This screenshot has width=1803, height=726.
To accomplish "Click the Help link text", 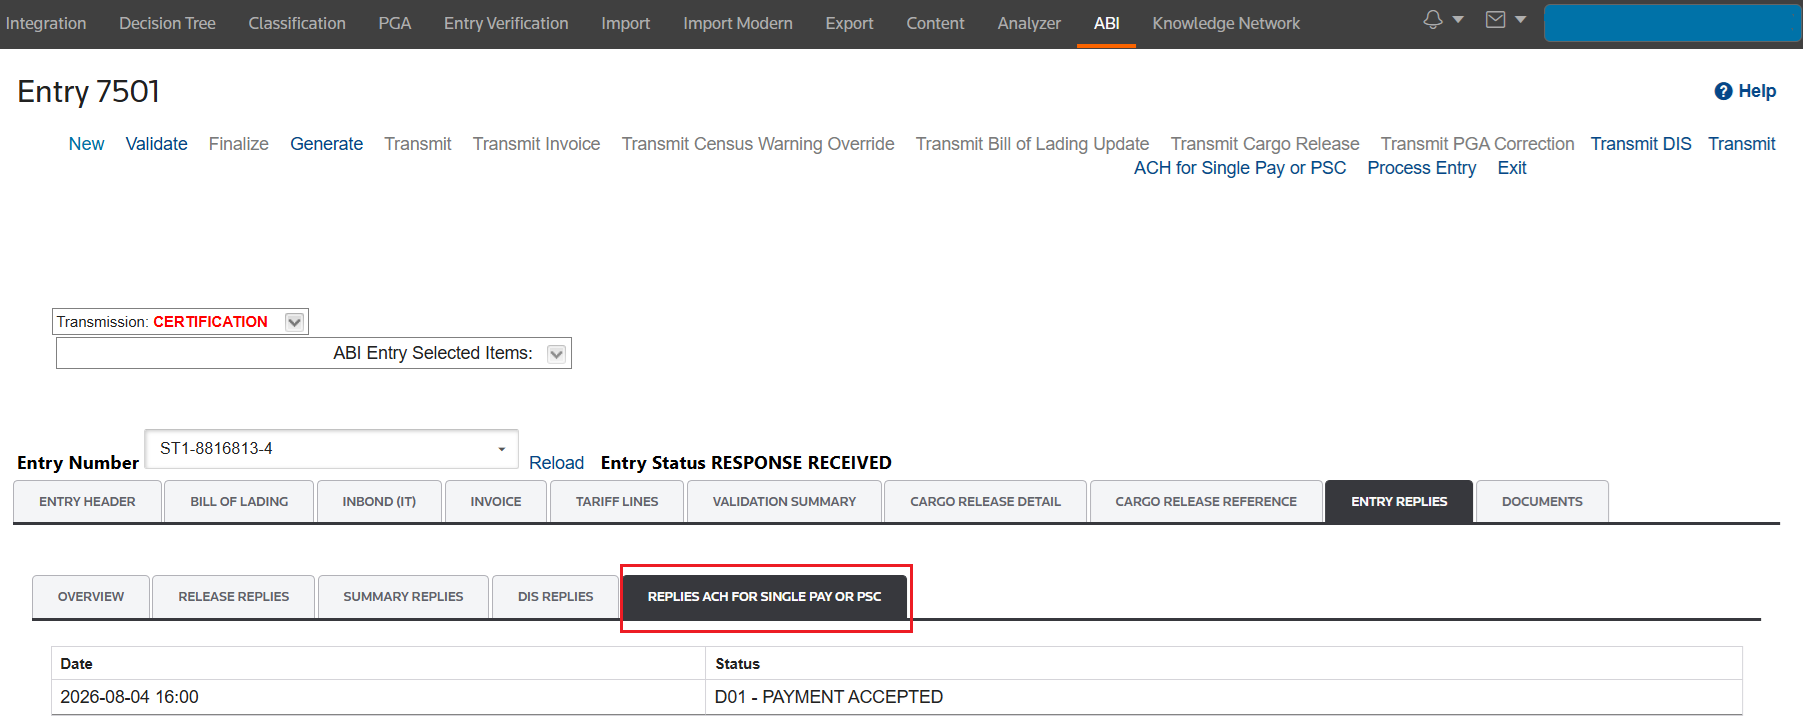I will [x=1757, y=91].
